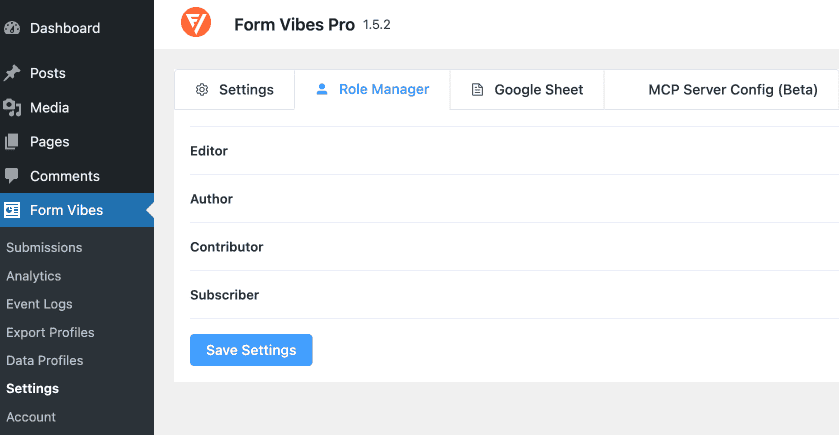Click the version number 1.5.2

[377, 25]
